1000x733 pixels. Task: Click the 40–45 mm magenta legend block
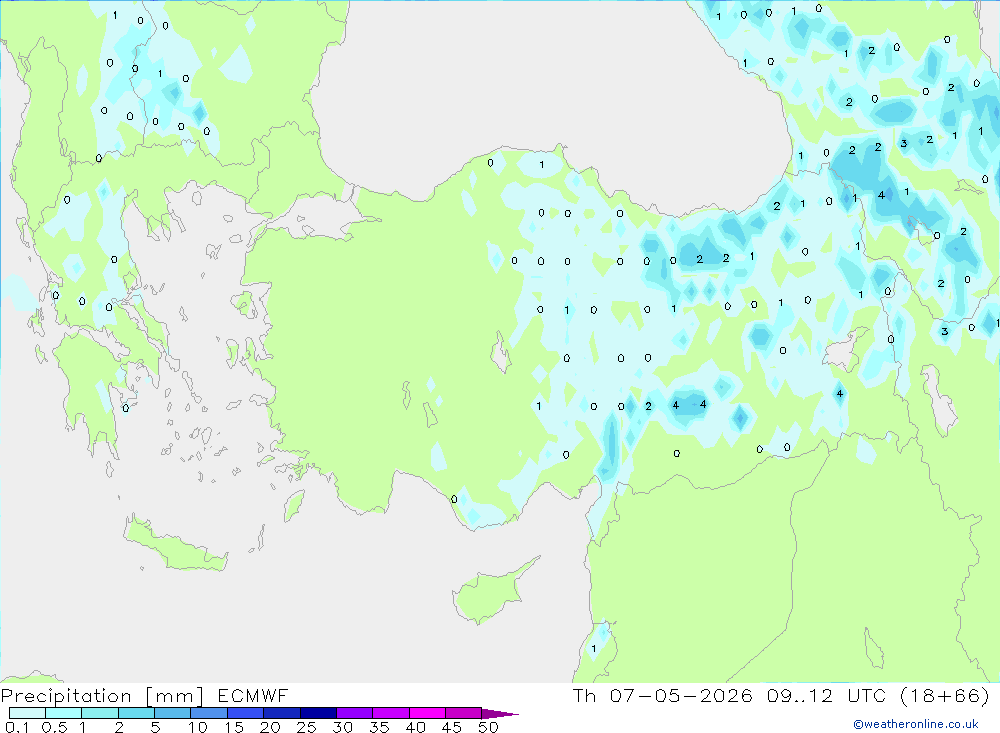point(427,713)
